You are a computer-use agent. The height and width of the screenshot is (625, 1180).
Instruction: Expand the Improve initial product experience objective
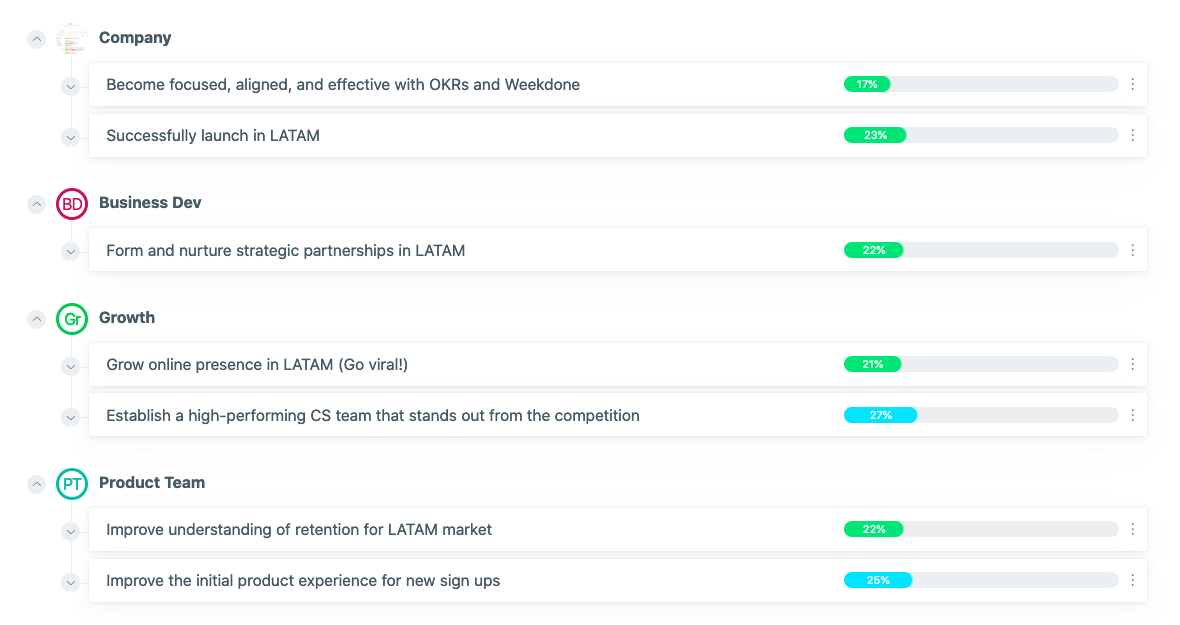70,582
